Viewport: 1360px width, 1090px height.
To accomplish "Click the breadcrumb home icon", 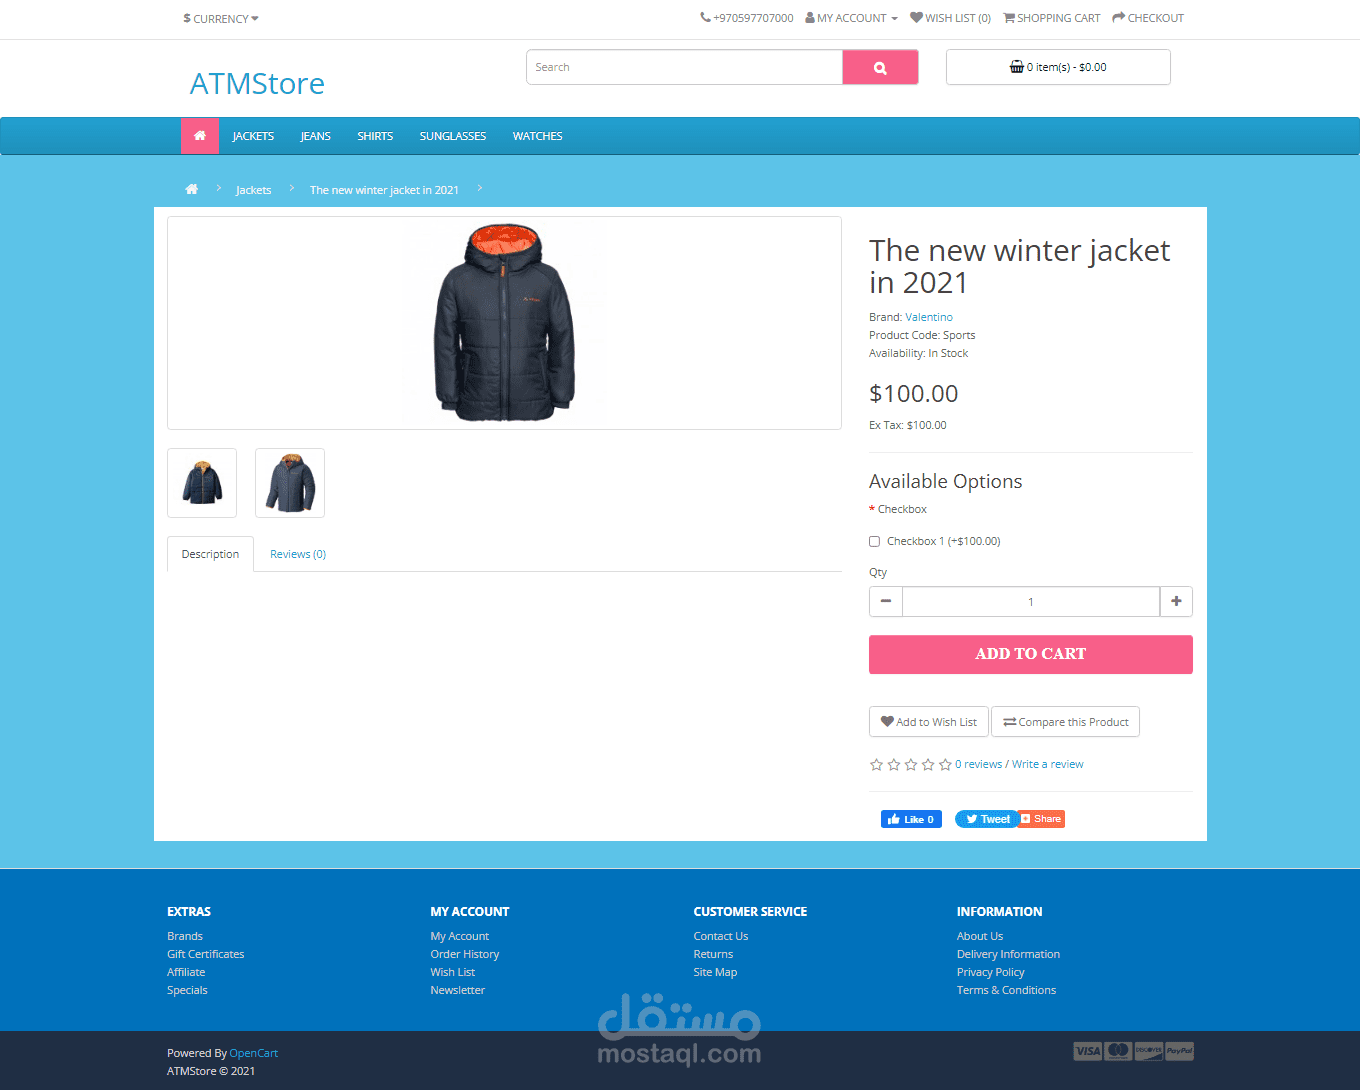I will pos(192,189).
